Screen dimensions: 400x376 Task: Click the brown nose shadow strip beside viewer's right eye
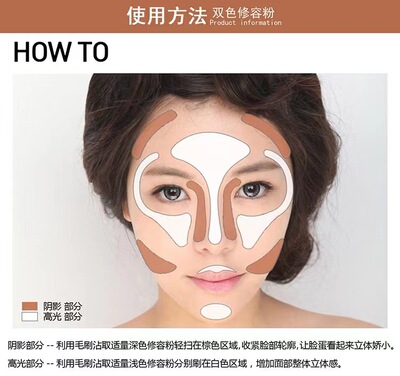pos(231,209)
